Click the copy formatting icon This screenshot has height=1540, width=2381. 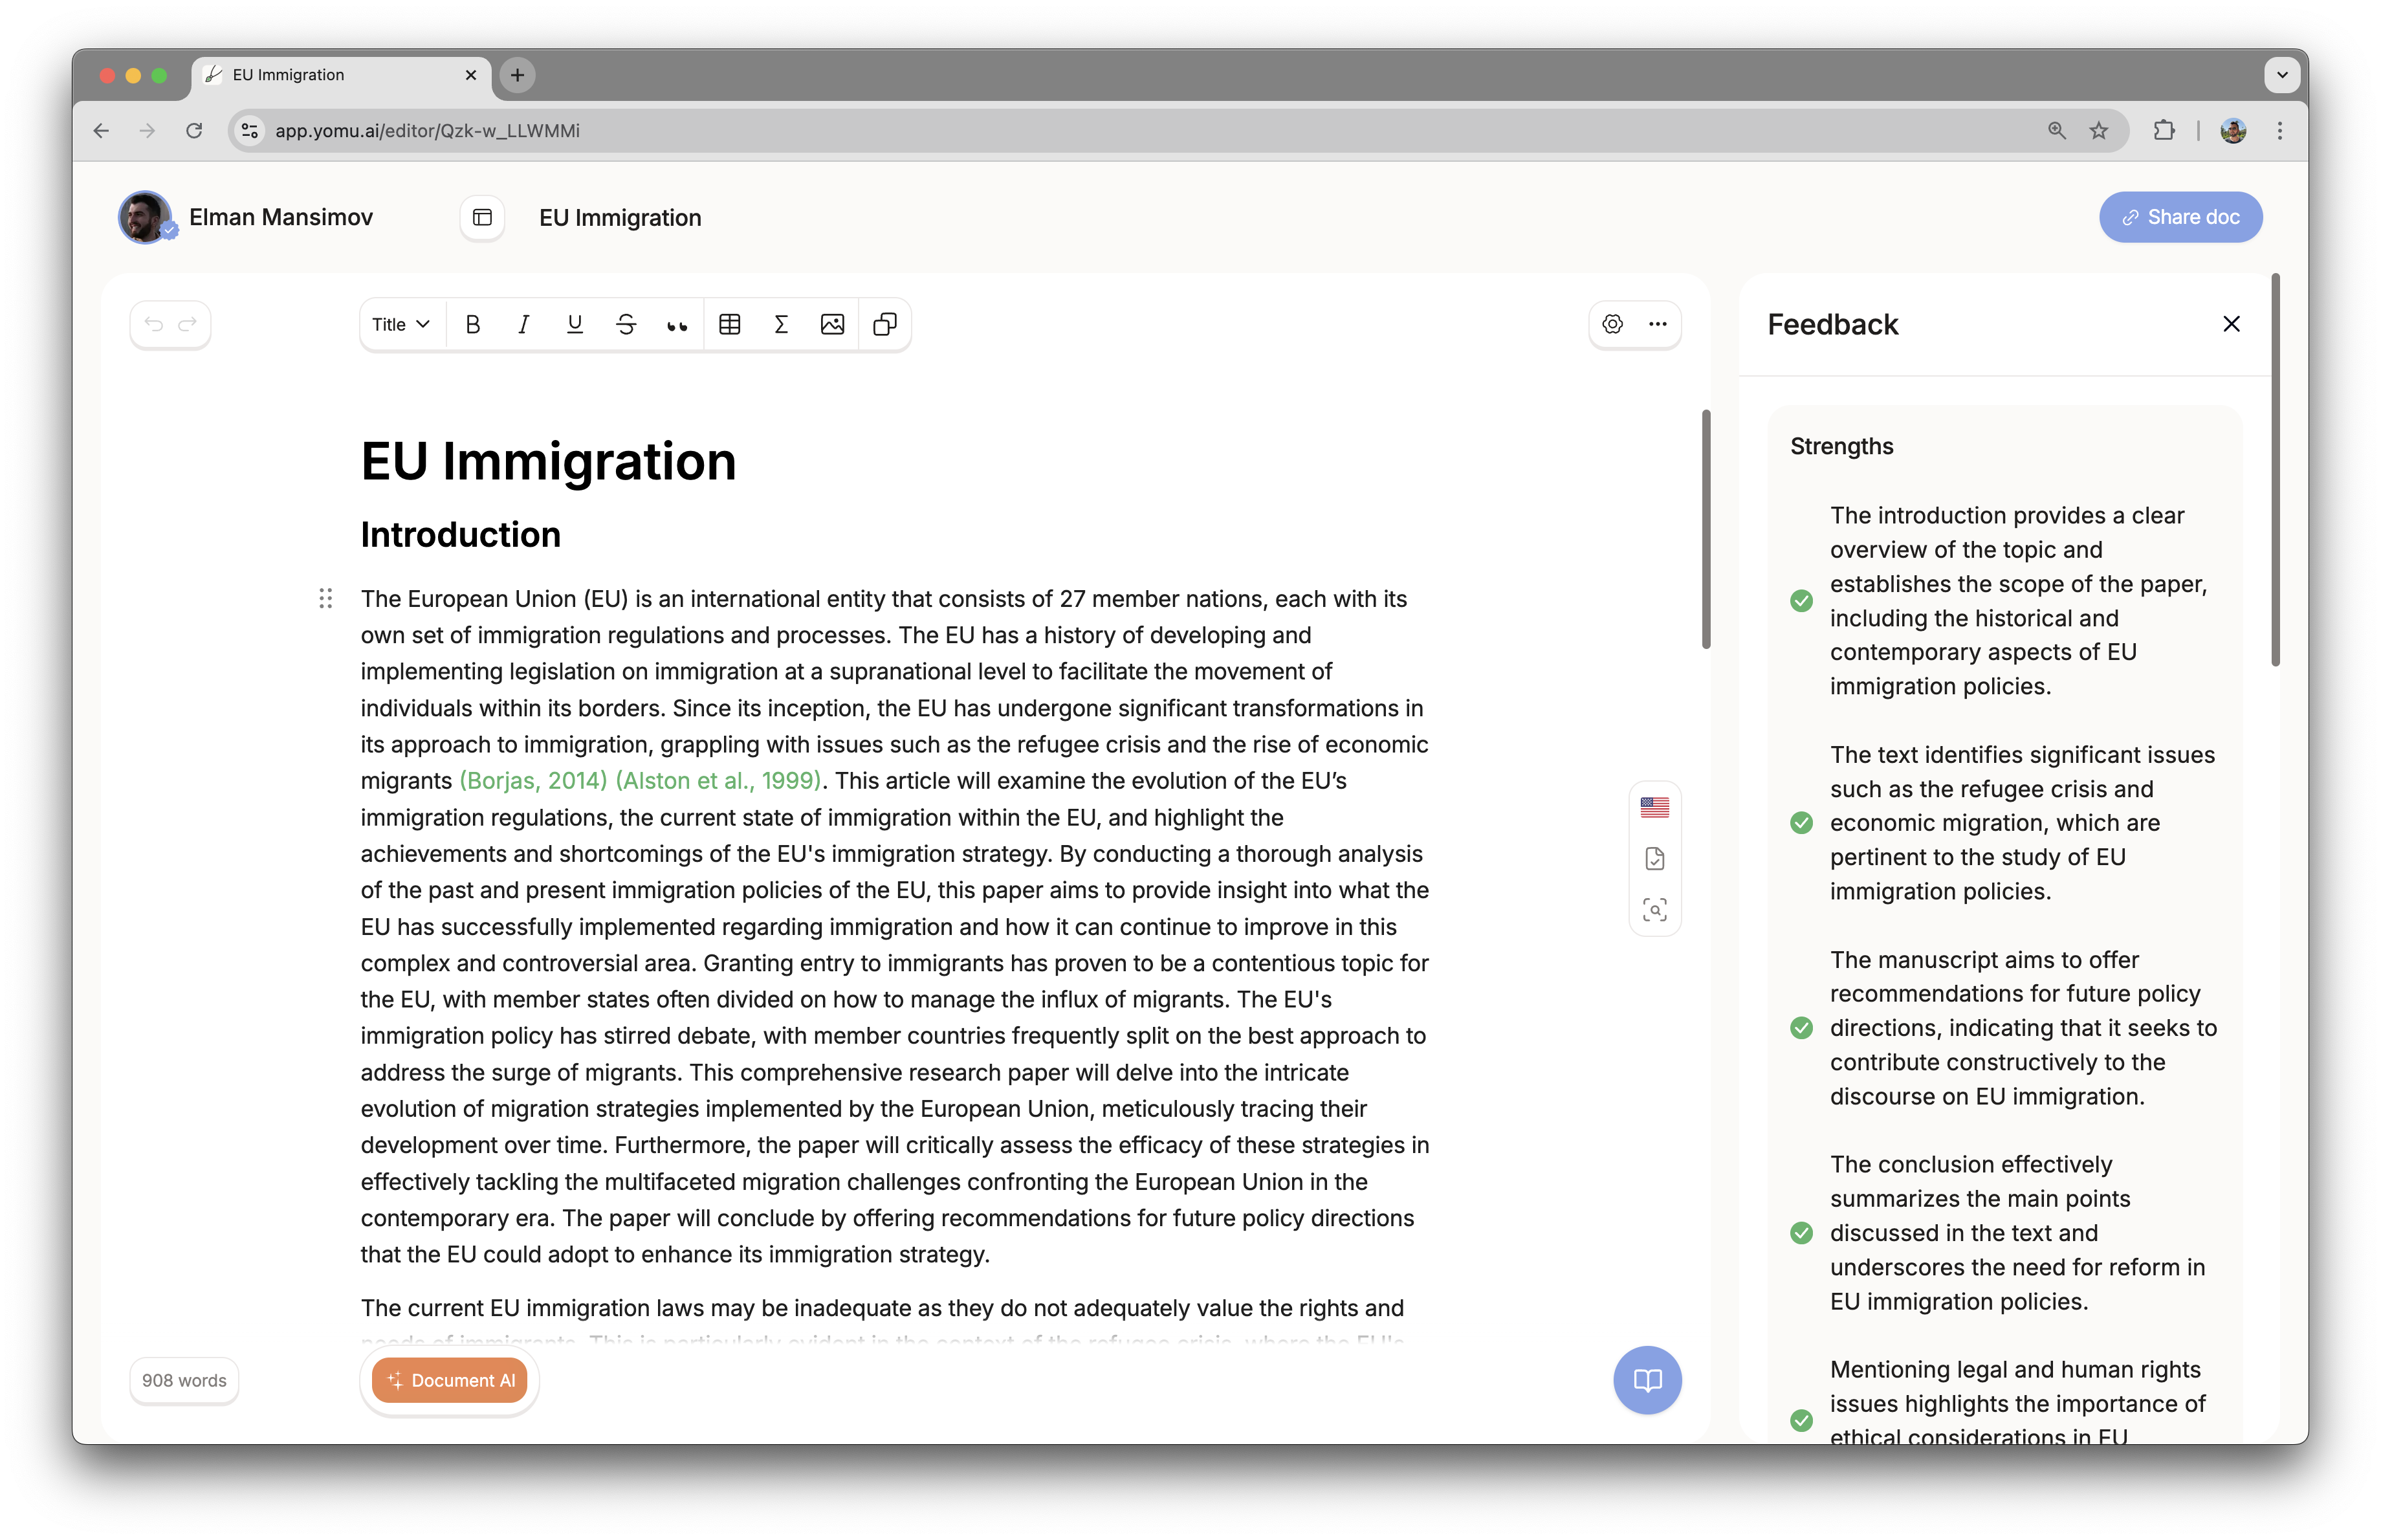885,325
